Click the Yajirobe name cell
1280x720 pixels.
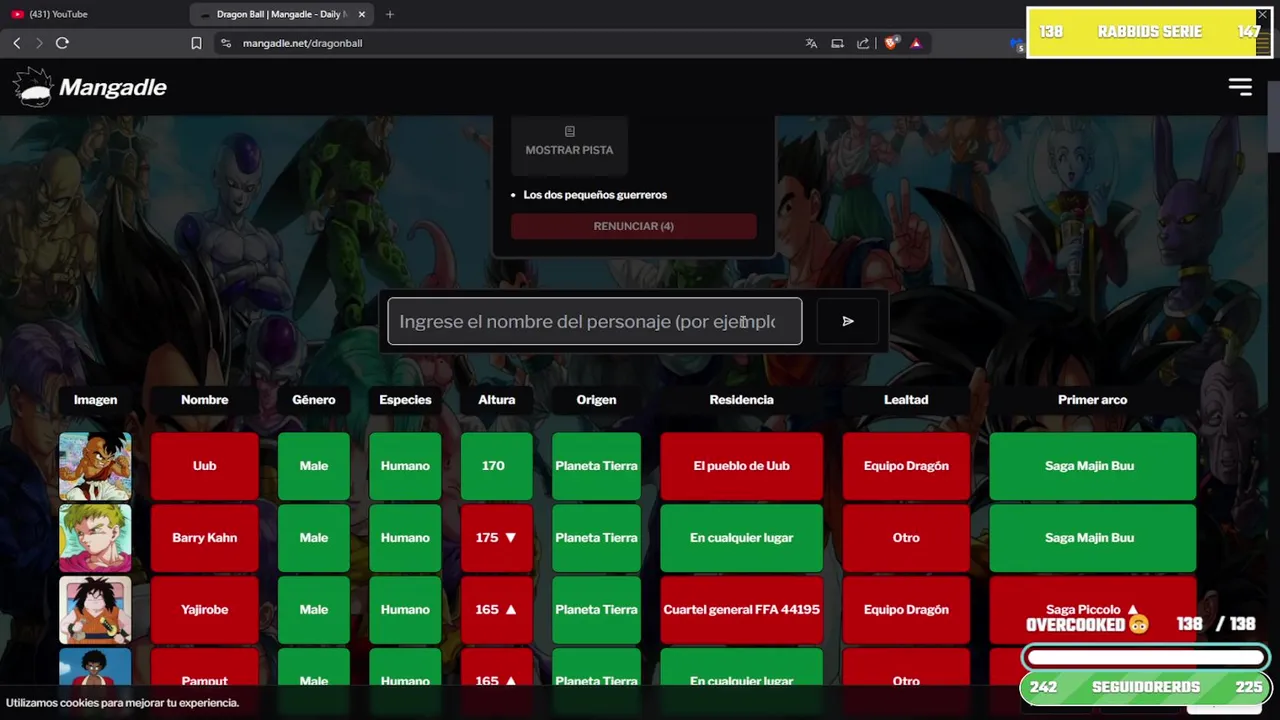pos(205,610)
